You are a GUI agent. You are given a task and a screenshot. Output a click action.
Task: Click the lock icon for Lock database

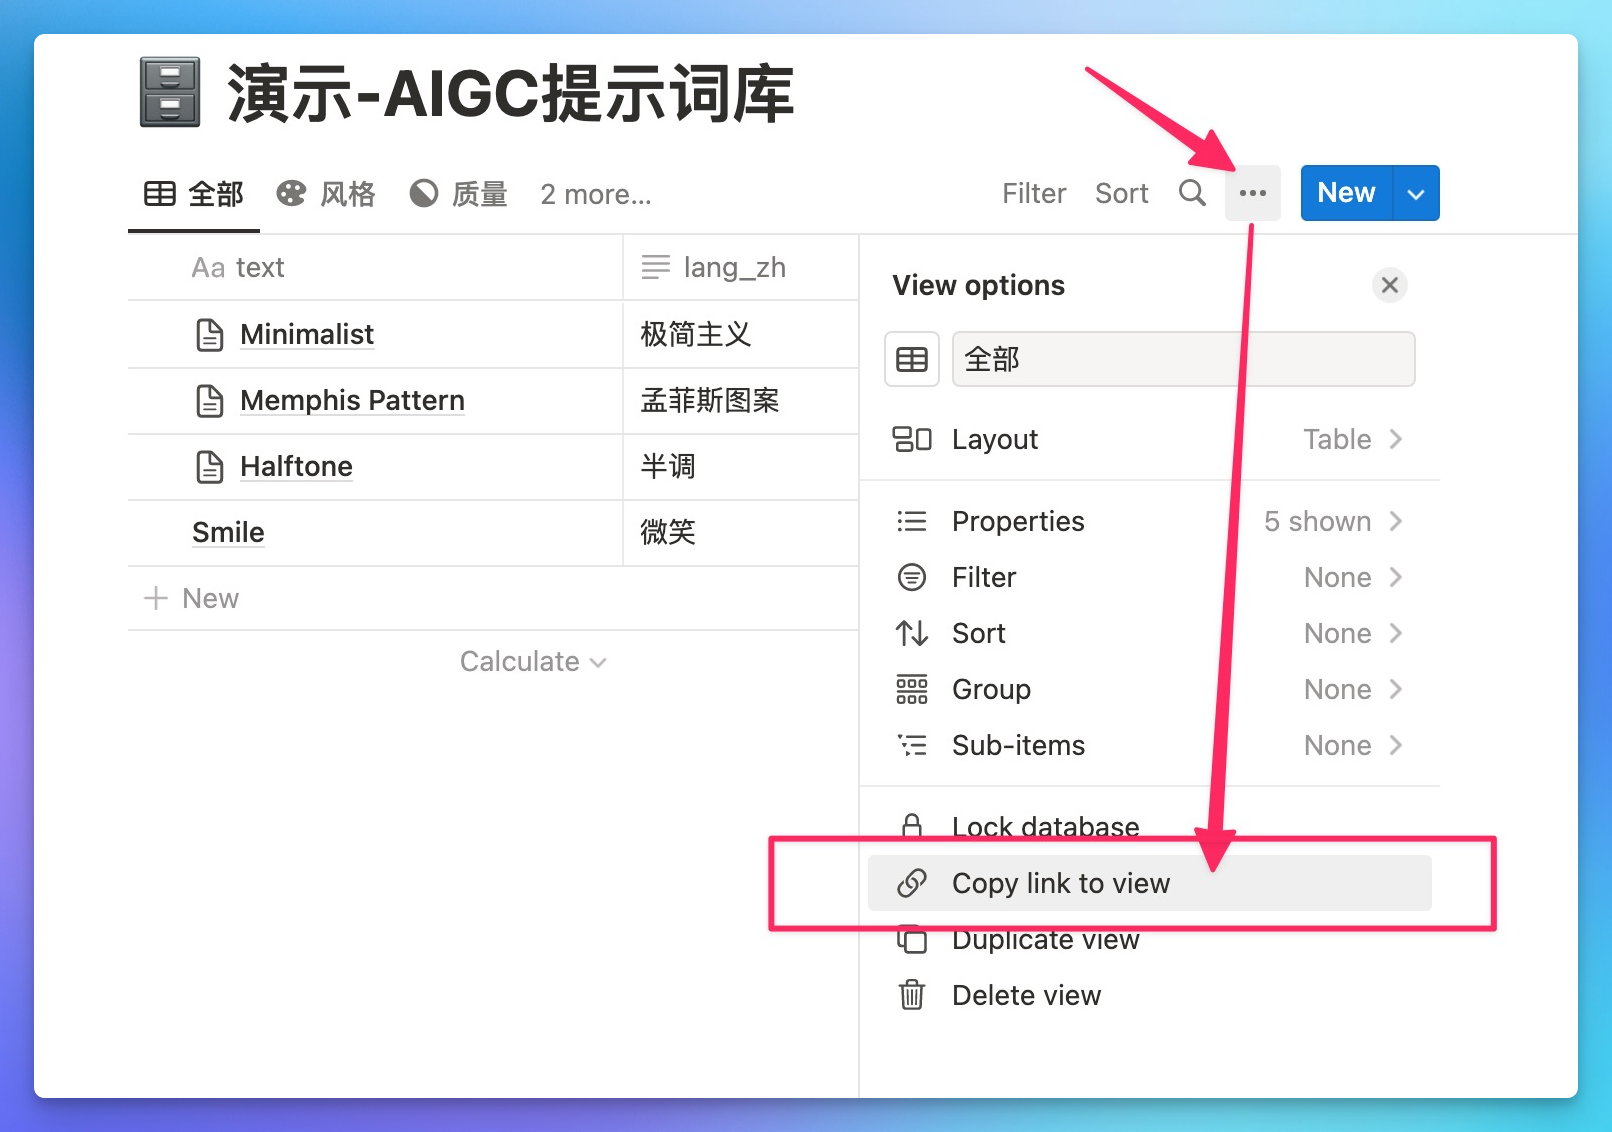911,826
